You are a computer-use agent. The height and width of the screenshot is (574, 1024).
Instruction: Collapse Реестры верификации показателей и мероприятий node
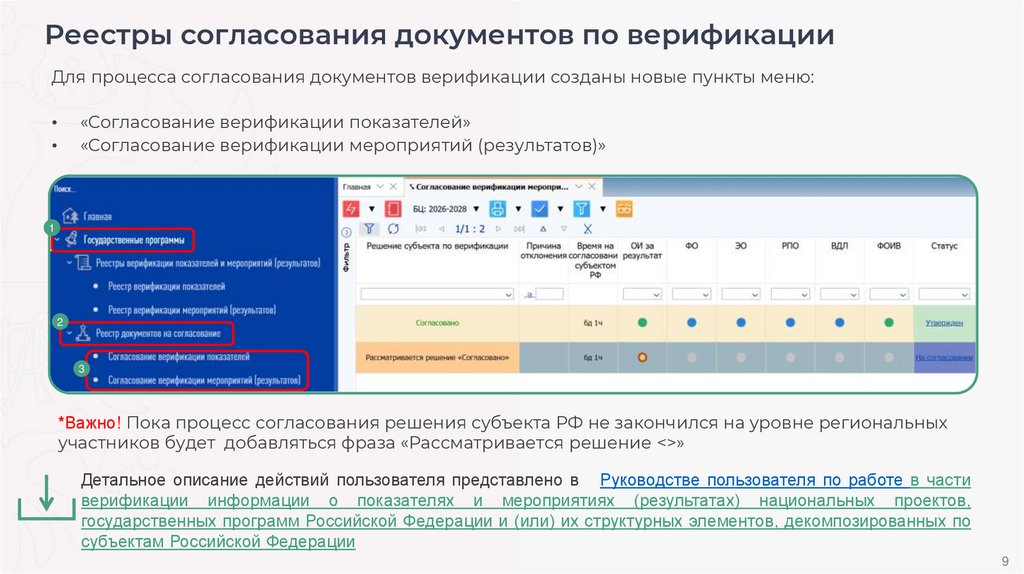pos(69,263)
